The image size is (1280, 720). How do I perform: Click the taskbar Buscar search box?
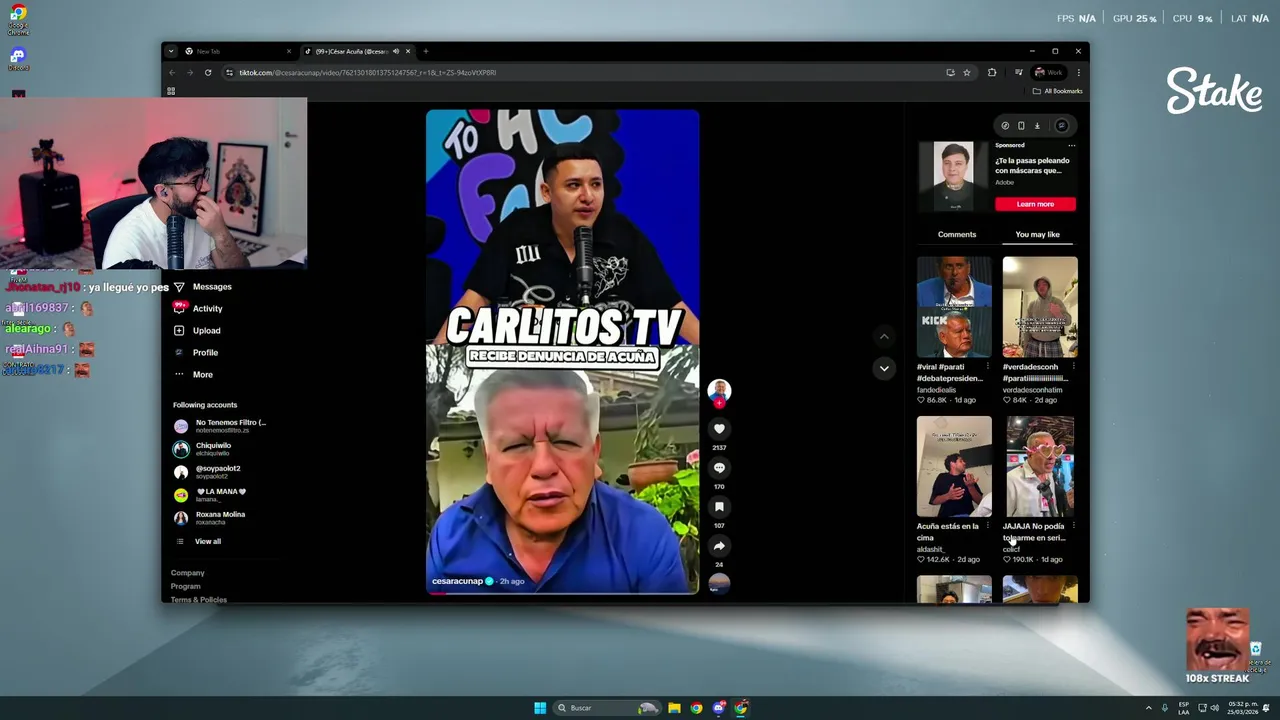pos(608,708)
